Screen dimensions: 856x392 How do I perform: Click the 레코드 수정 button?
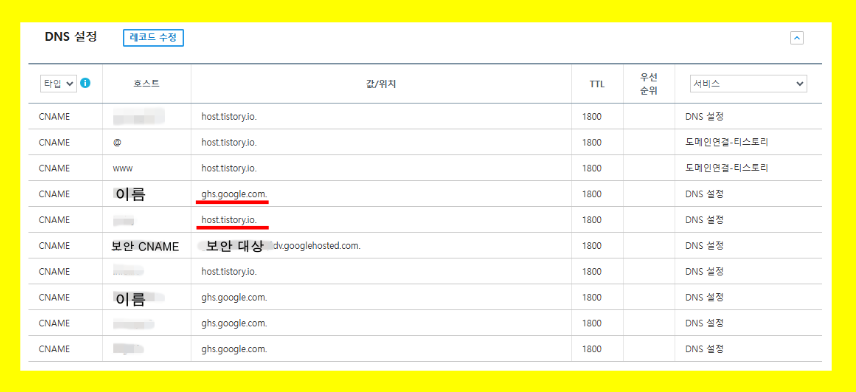tap(153, 38)
